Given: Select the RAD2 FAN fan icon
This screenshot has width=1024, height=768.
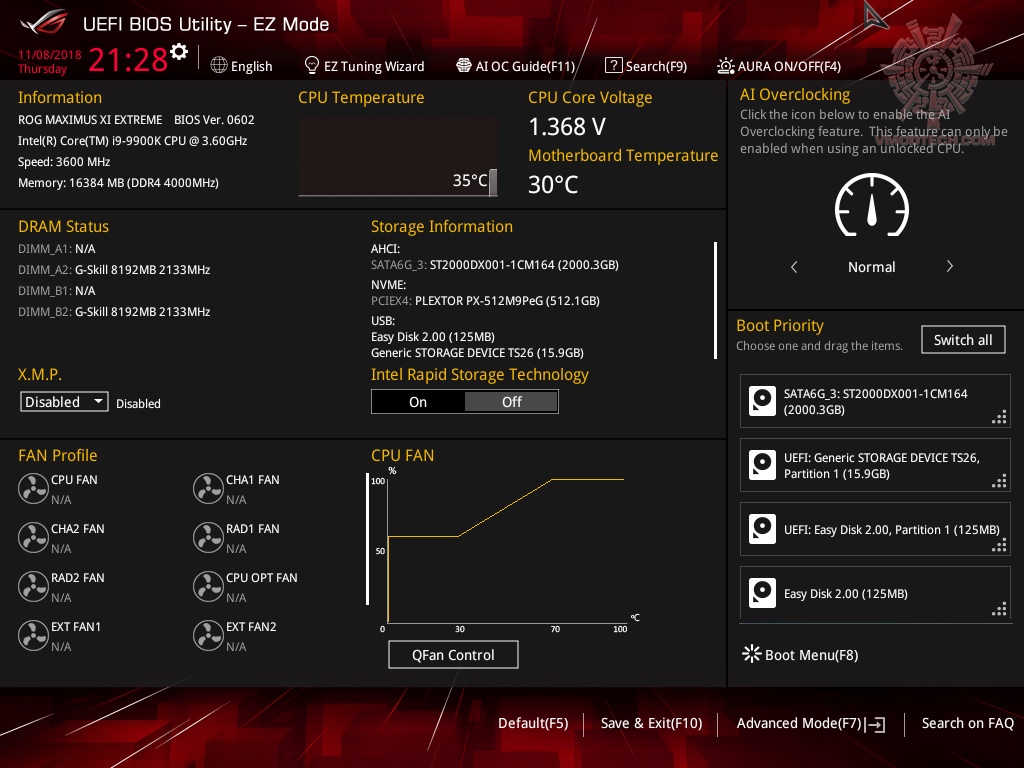Looking at the screenshot, I should tap(33, 587).
